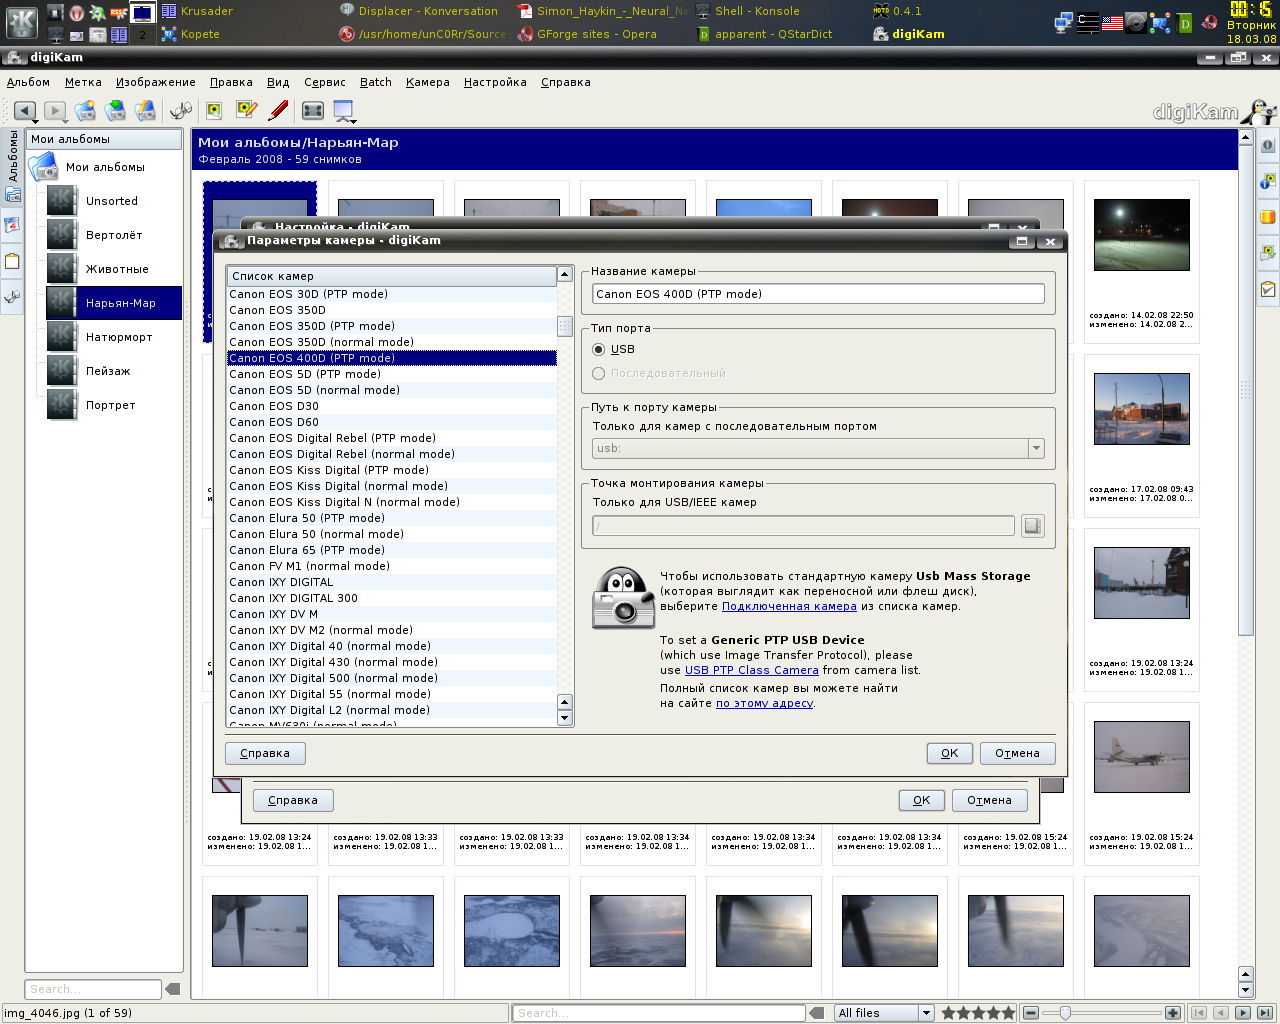The height and width of the screenshot is (1024, 1280).
Task: Click the Full Screen mode toolbar icon
Action: coord(313,111)
